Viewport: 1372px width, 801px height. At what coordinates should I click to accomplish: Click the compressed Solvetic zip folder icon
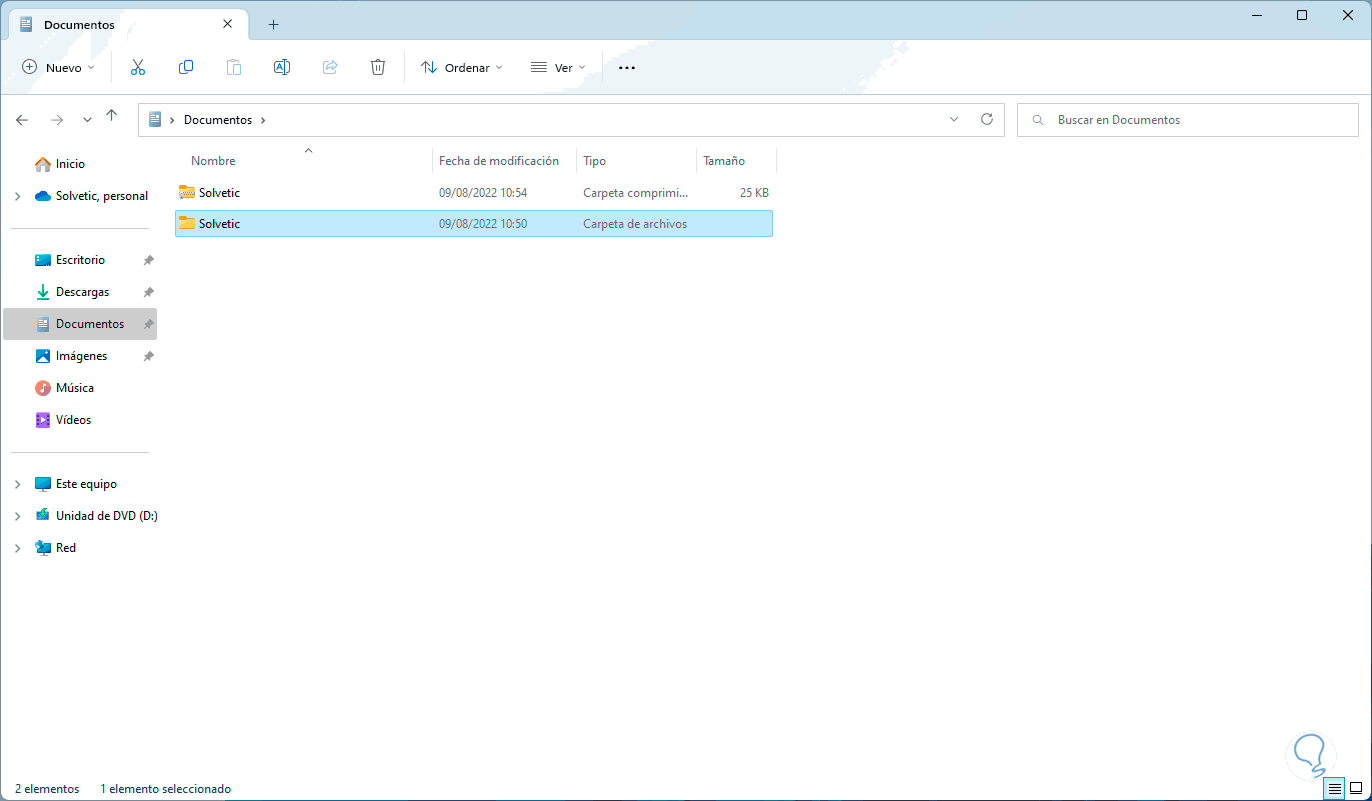[x=187, y=192]
